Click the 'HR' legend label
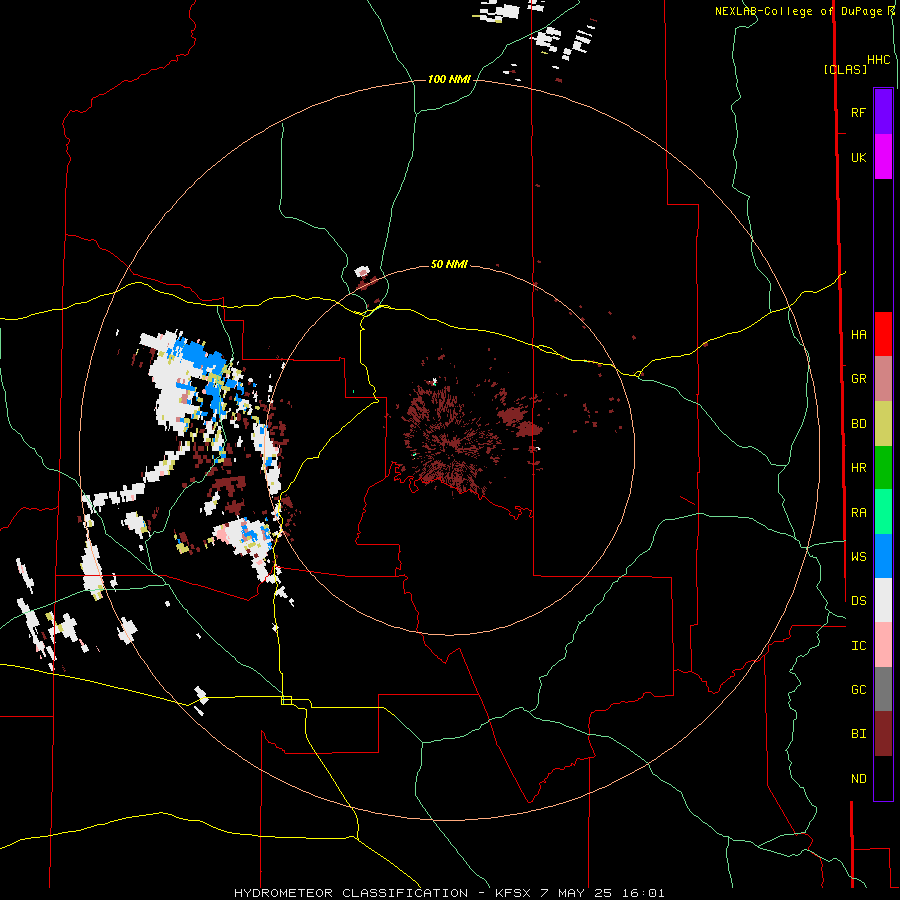The width and height of the screenshot is (900, 900). (x=858, y=468)
